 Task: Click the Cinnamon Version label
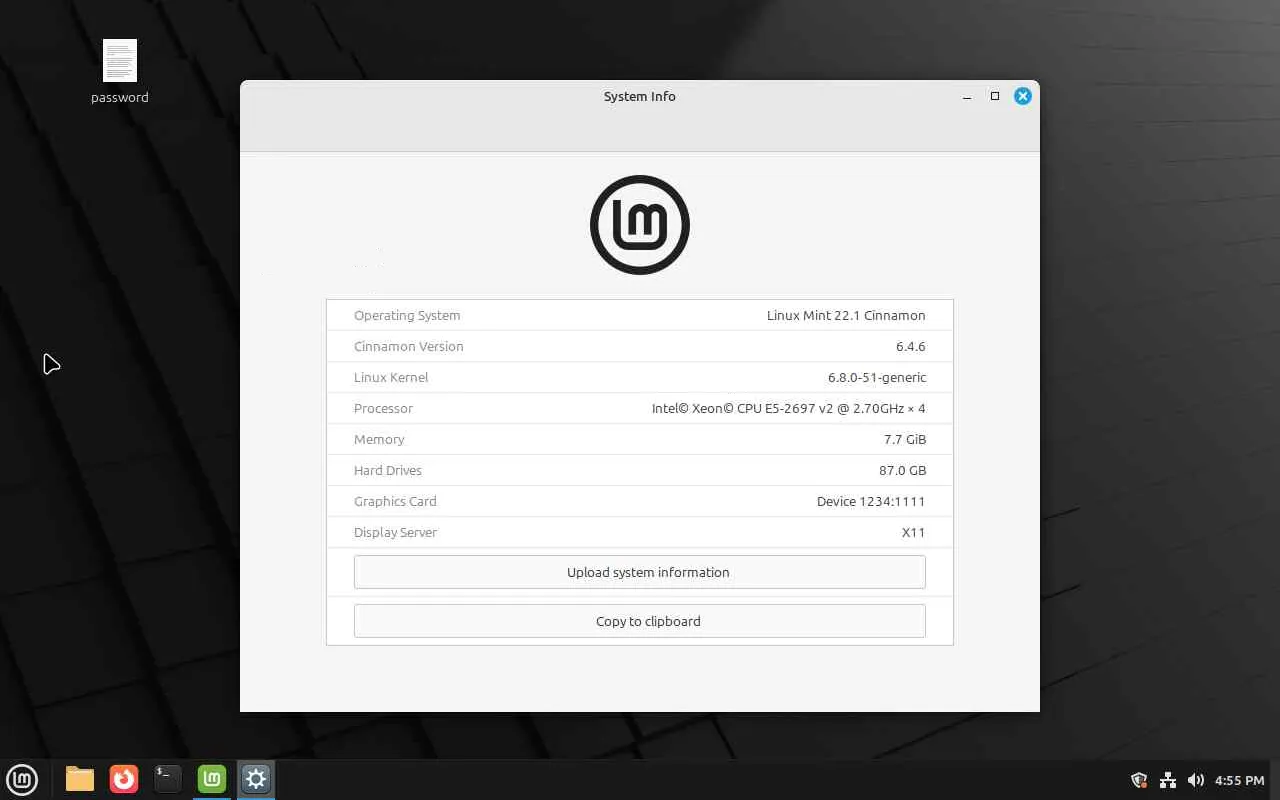(x=409, y=346)
